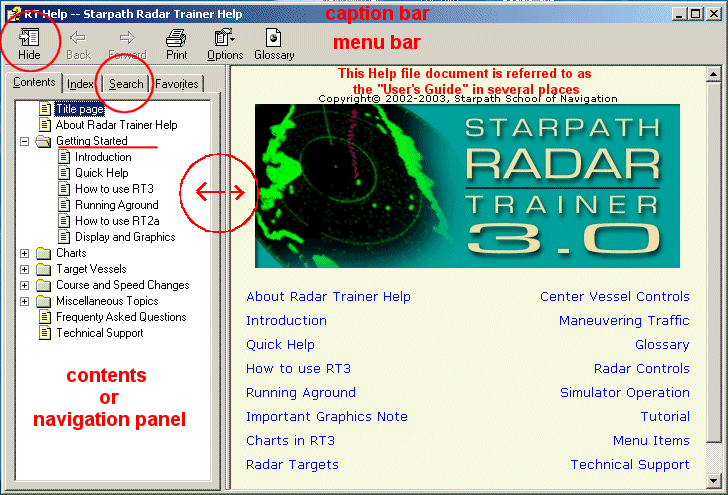
Task: Click the Display and Graphics page icon
Action: (64, 237)
